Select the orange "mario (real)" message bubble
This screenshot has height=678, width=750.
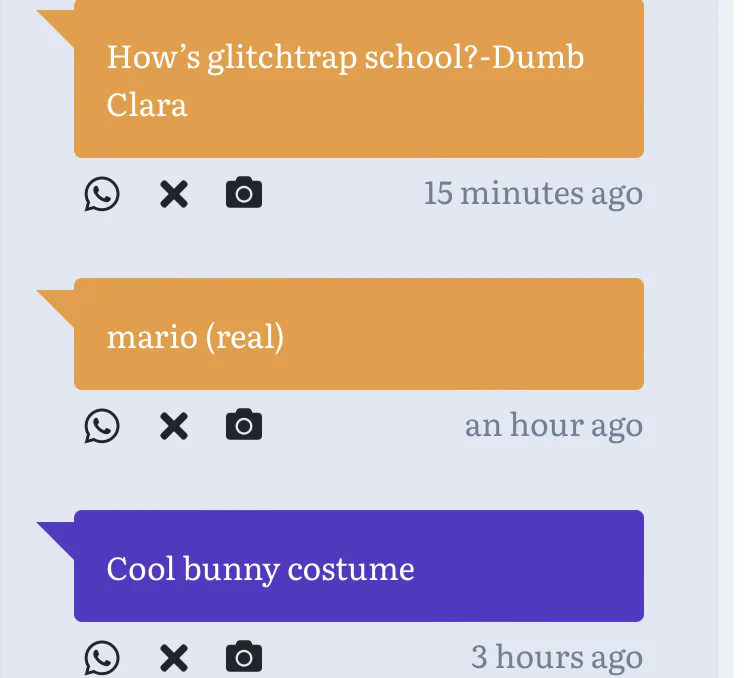358,335
